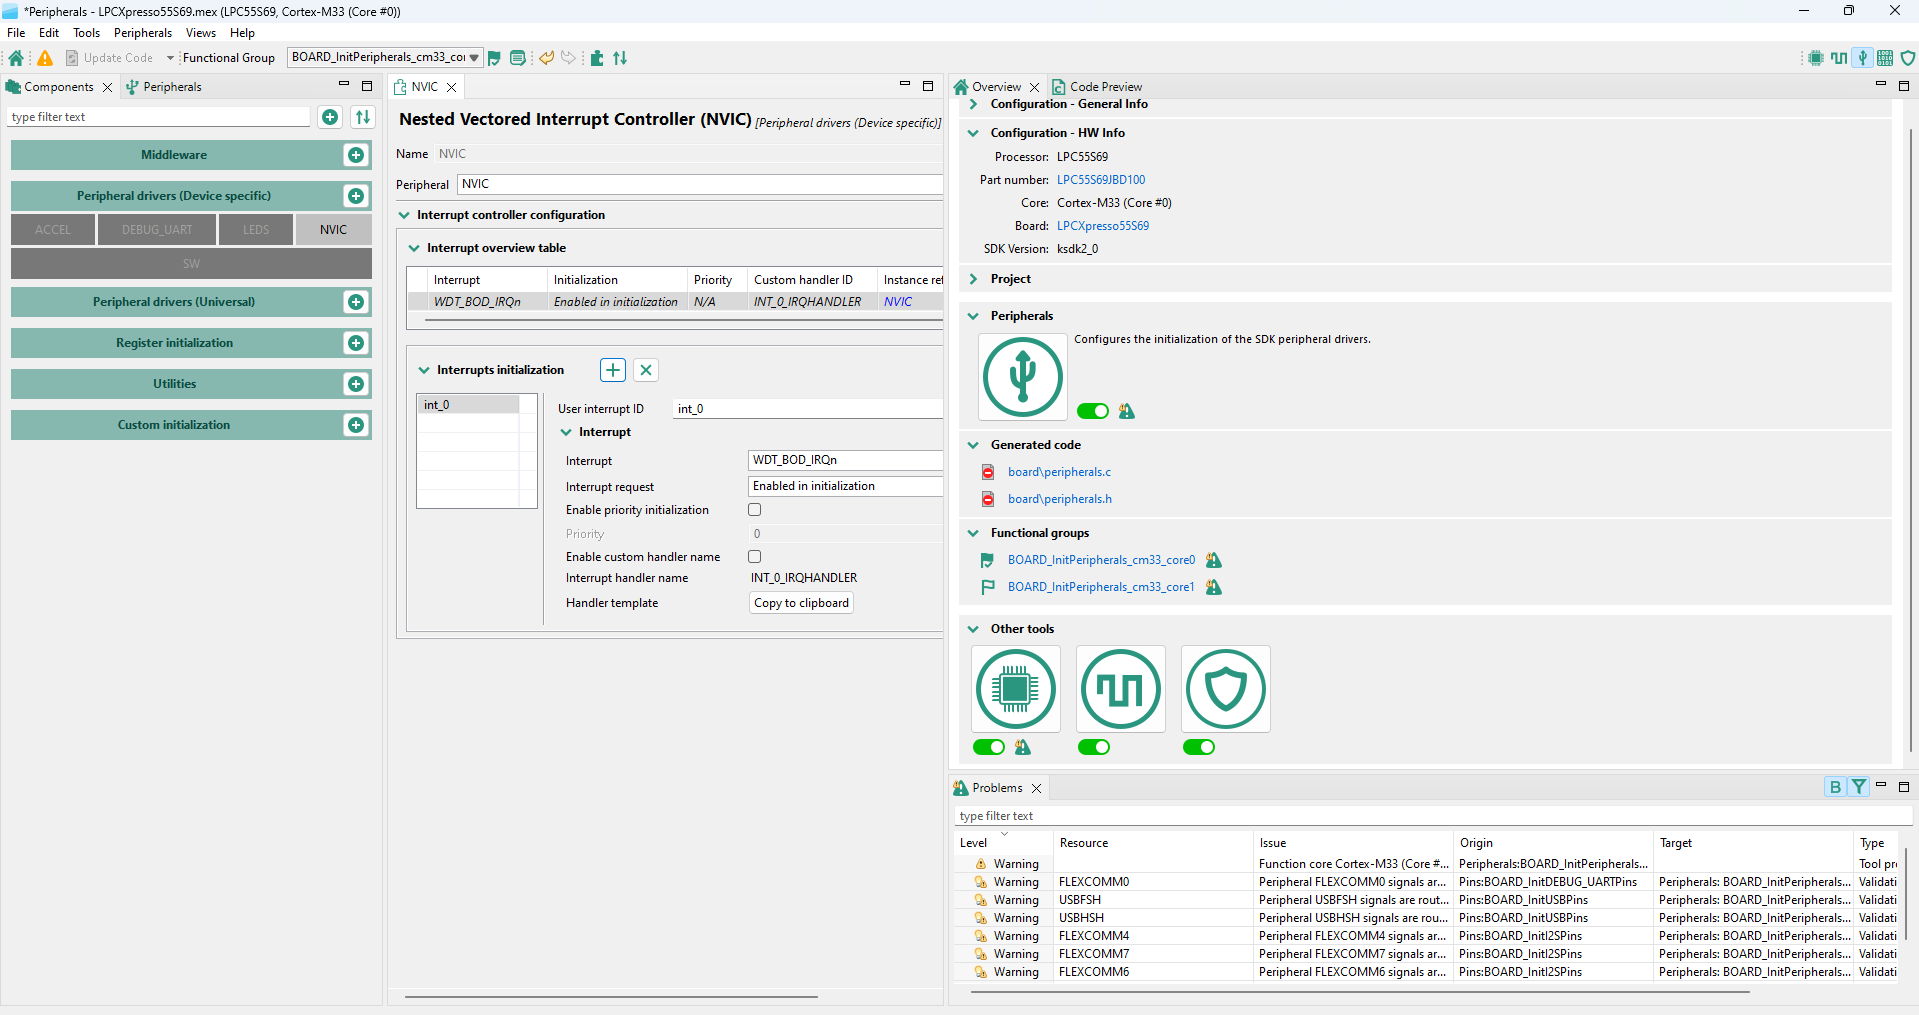Collapse Configuration - HW Info
The image size is (1919, 1015).
[973, 133]
